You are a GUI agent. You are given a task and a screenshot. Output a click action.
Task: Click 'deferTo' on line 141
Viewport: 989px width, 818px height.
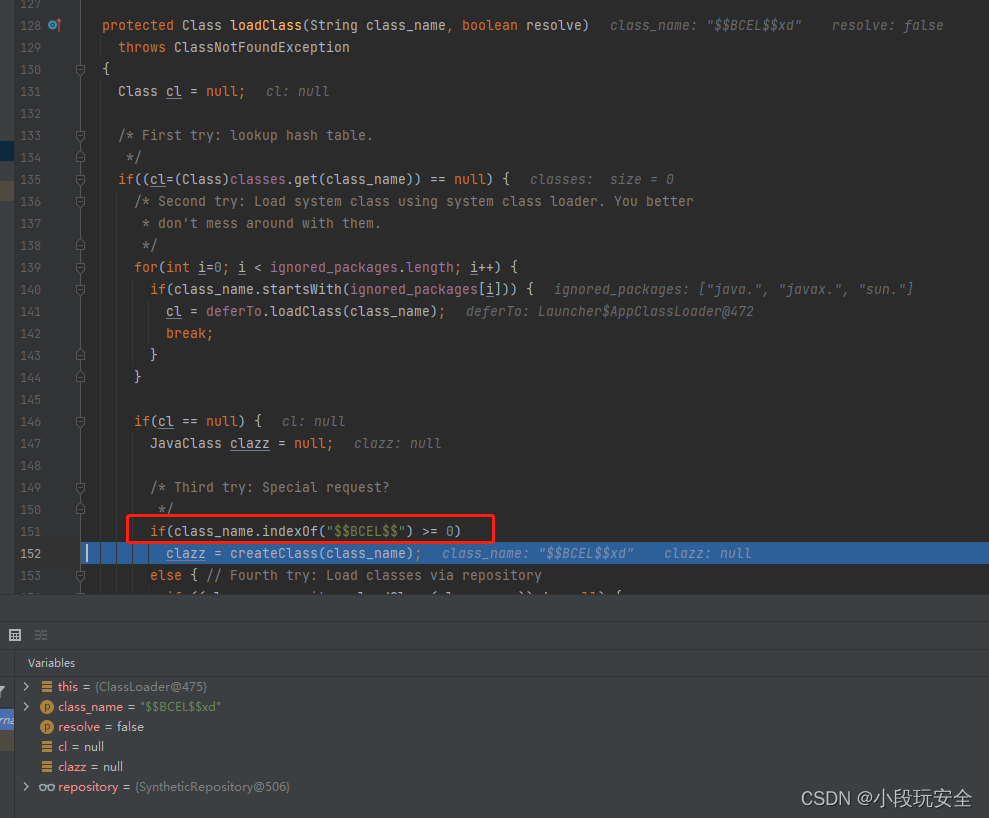233,312
